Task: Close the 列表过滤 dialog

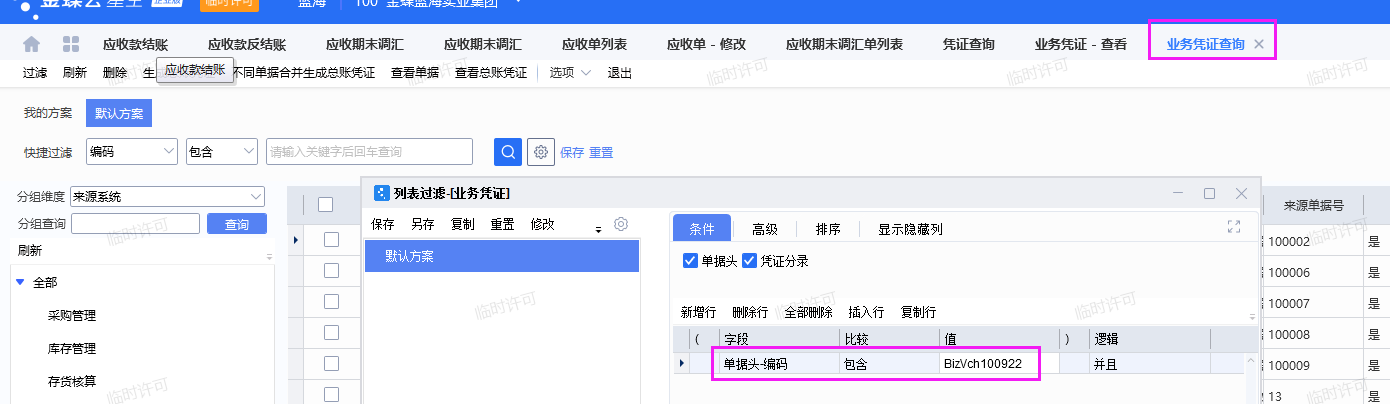Action: point(1241,193)
